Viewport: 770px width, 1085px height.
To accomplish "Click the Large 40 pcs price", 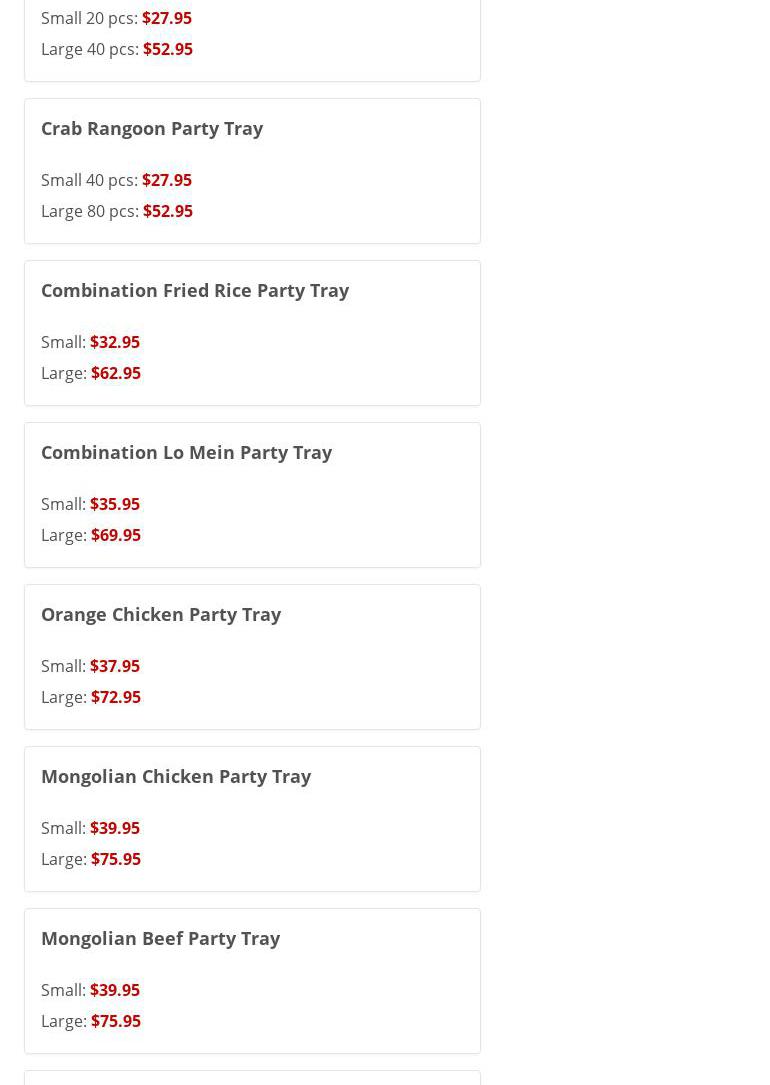I will click(168, 49).
